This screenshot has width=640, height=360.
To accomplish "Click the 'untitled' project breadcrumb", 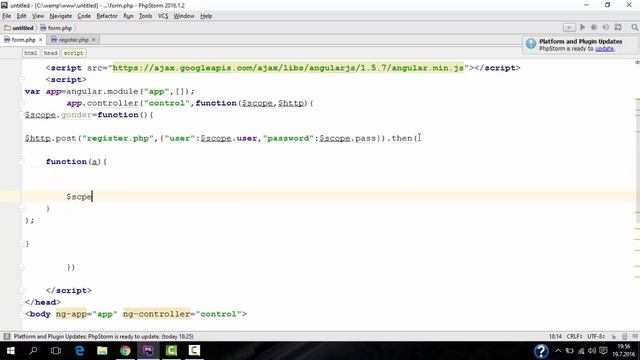I will [x=19, y=28].
